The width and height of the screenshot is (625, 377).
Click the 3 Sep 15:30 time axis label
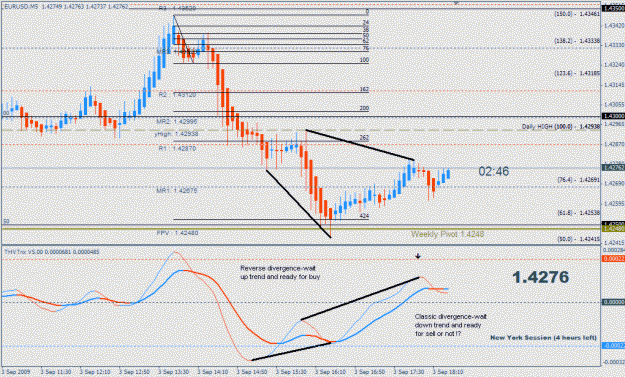point(291,372)
